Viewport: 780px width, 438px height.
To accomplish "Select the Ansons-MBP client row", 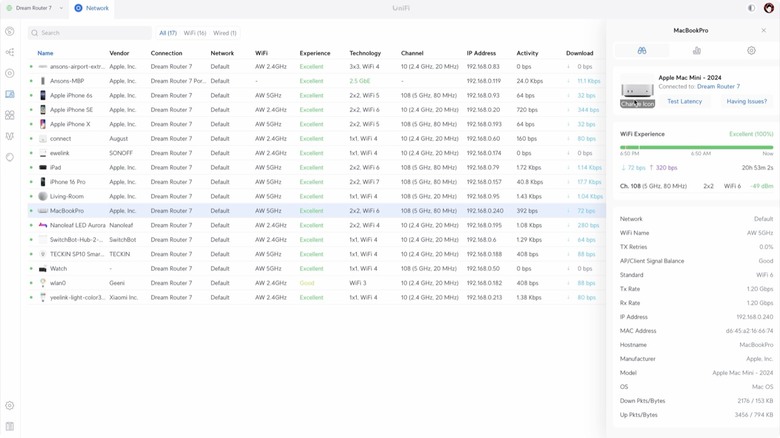I will pos(316,81).
